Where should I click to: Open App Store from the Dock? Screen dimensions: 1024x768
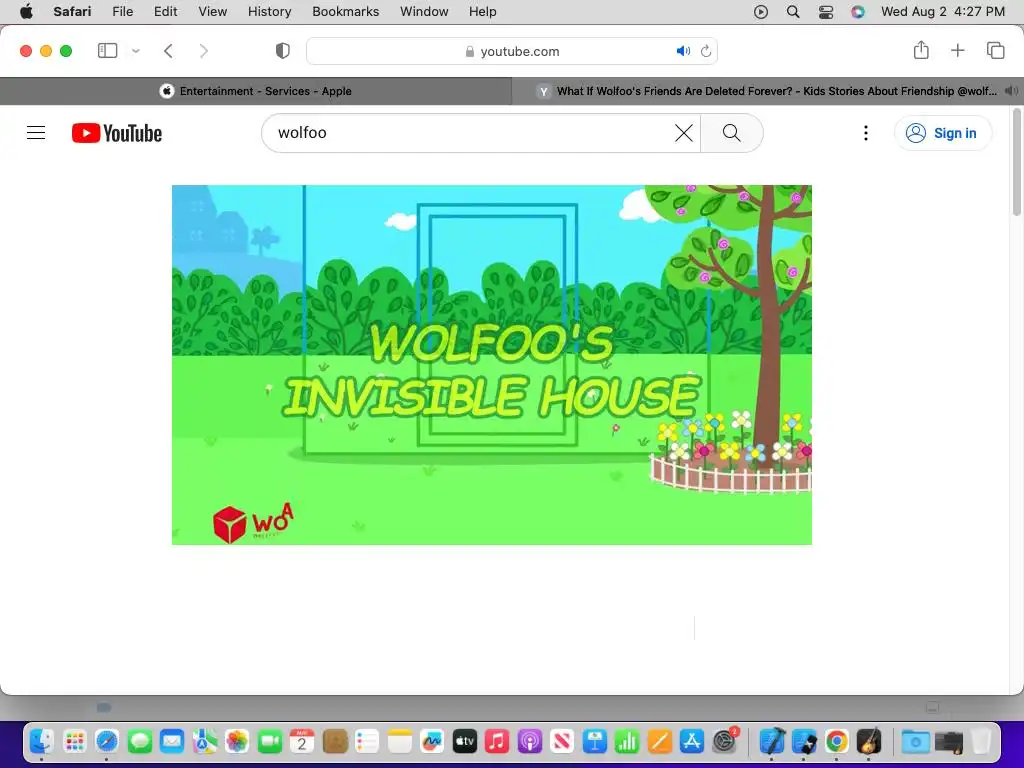tap(692, 741)
